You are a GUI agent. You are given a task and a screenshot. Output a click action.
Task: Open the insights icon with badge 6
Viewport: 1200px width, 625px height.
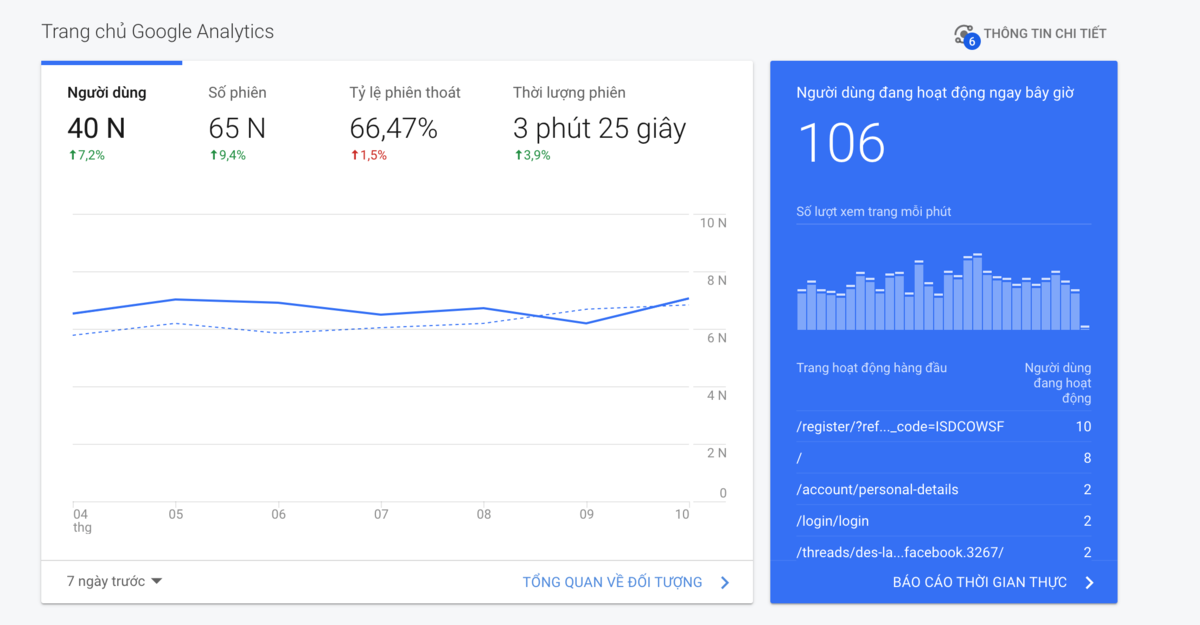(x=966, y=36)
